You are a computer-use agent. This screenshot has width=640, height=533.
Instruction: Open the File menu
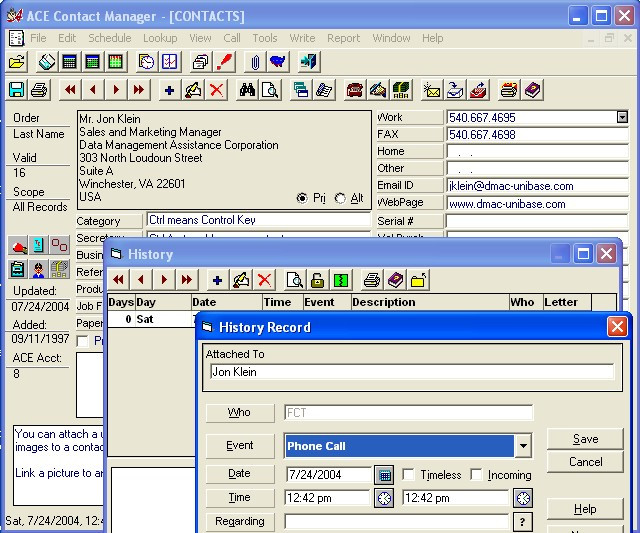click(x=38, y=38)
